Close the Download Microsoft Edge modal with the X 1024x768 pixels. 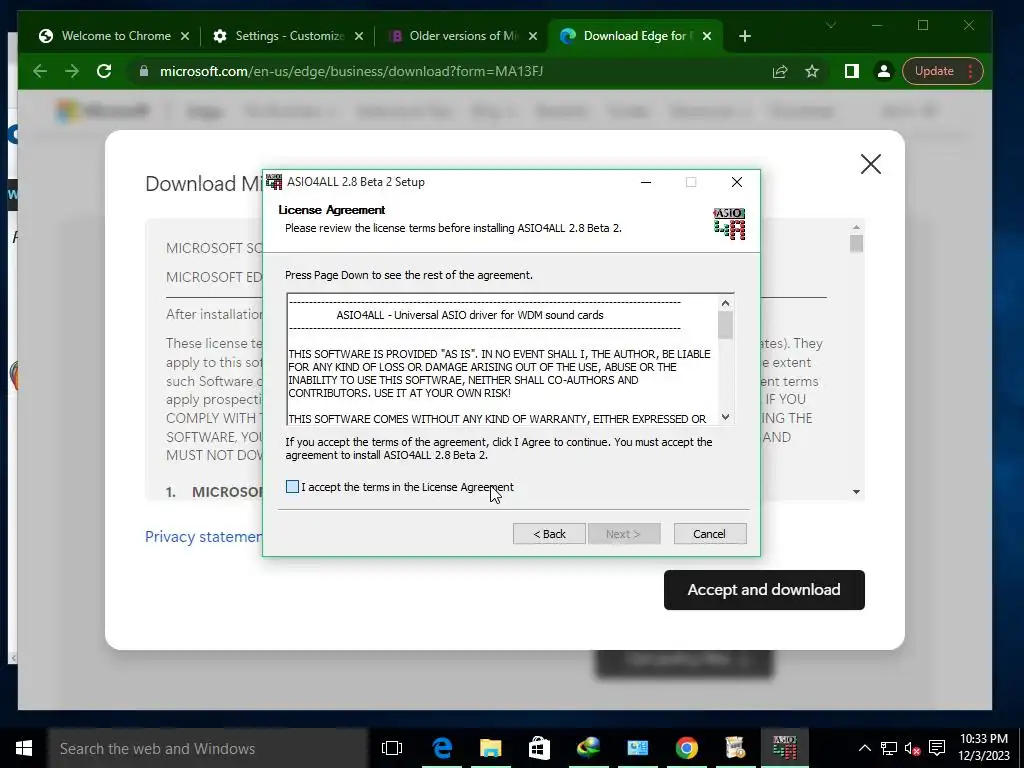871,164
